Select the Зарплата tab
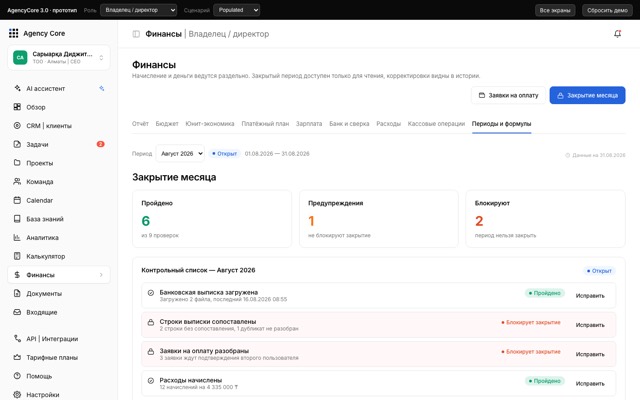The width and height of the screenshot is (640, 400). tap(309, 124)
